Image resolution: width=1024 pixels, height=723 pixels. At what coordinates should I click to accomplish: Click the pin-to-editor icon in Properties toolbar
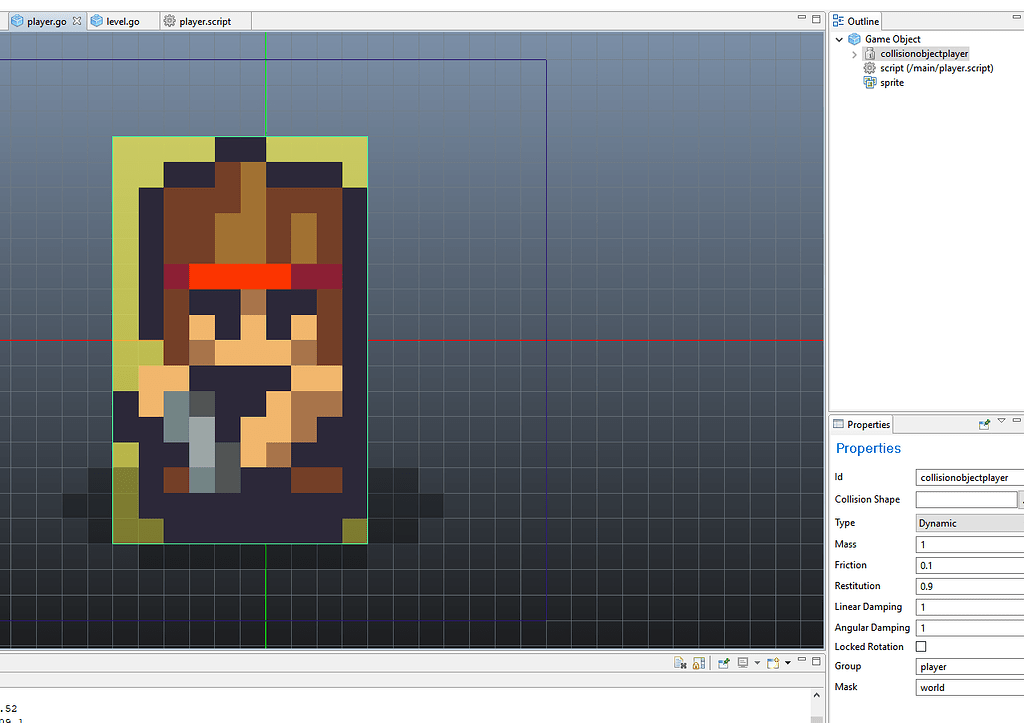[x=985, y=424]
